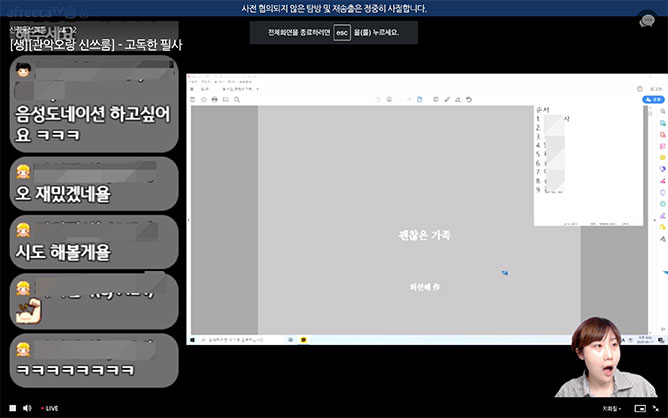This screenshot has width=668, height=418.
Task: Add a comment note icon
Action: pyautogui.click(x=436, y=99)
